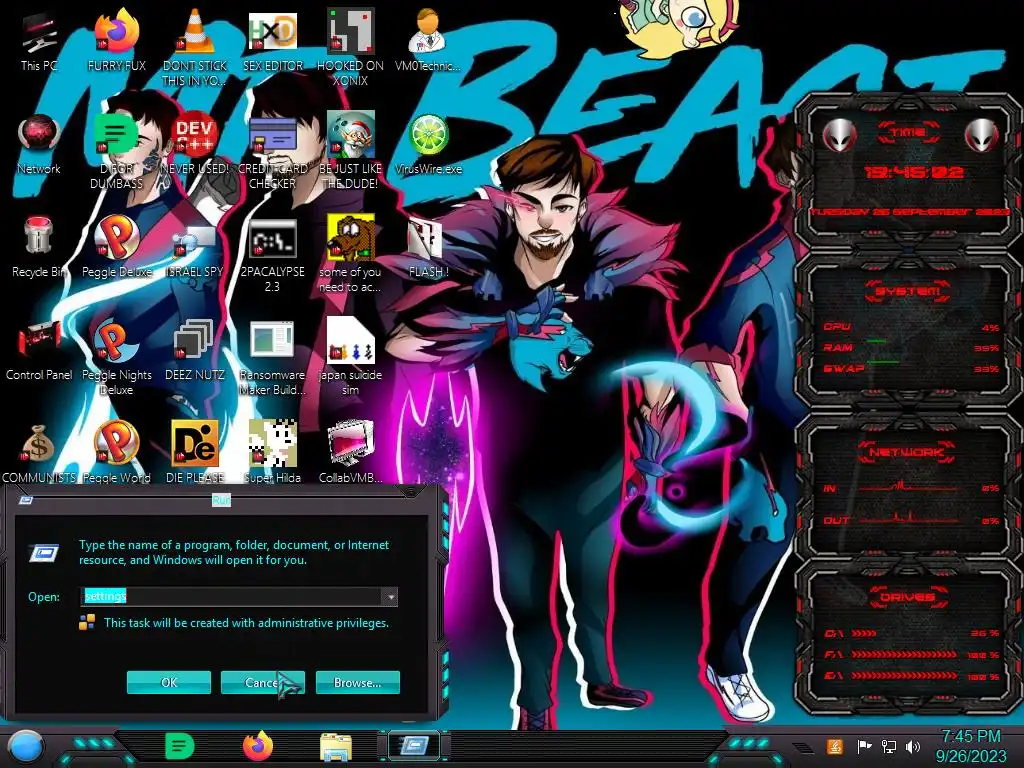The width and height of the screenshot is (1024, 768).
Task: Open Firefox from the taskbar
Action: [x=258, y=746]
